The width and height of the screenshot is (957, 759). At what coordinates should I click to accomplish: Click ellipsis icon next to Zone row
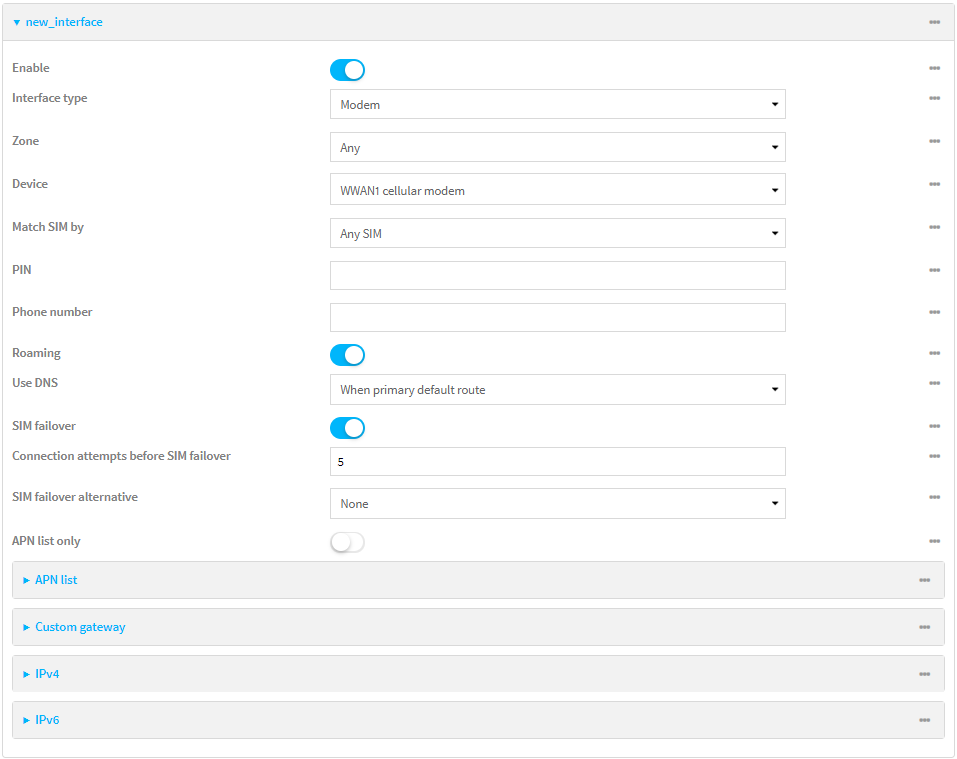pyautogui.click(x=934, y=141)
